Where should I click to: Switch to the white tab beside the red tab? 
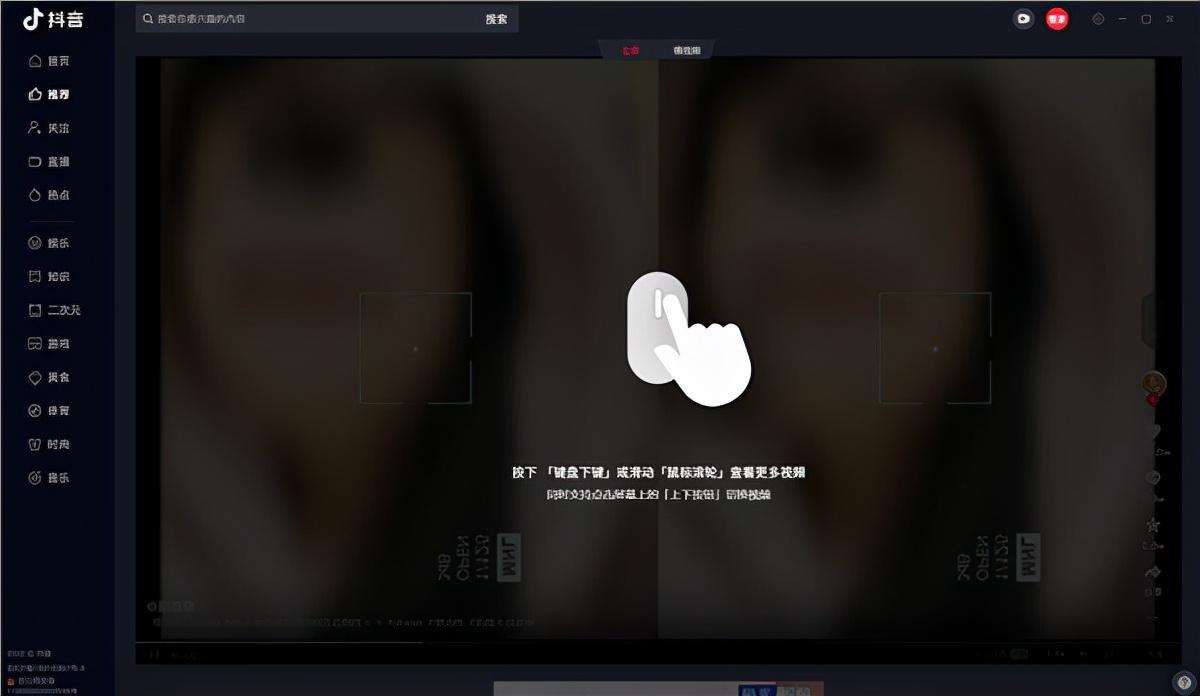tap(687, 50)
